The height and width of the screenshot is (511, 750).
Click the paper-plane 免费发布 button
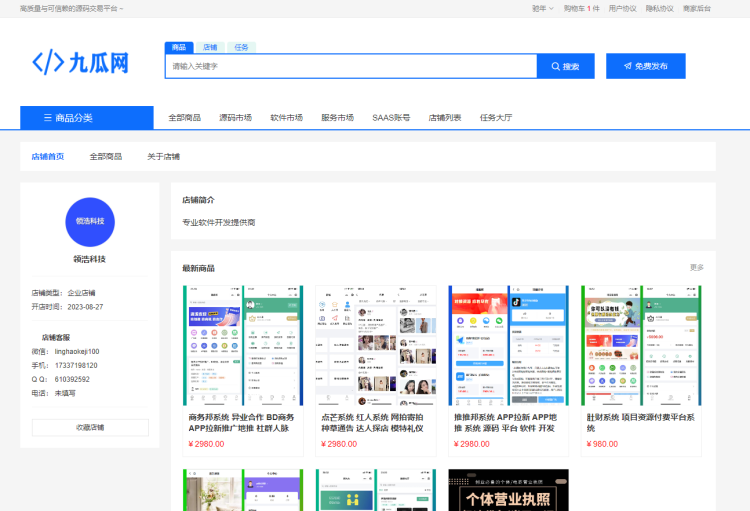[x=645, y=66]
